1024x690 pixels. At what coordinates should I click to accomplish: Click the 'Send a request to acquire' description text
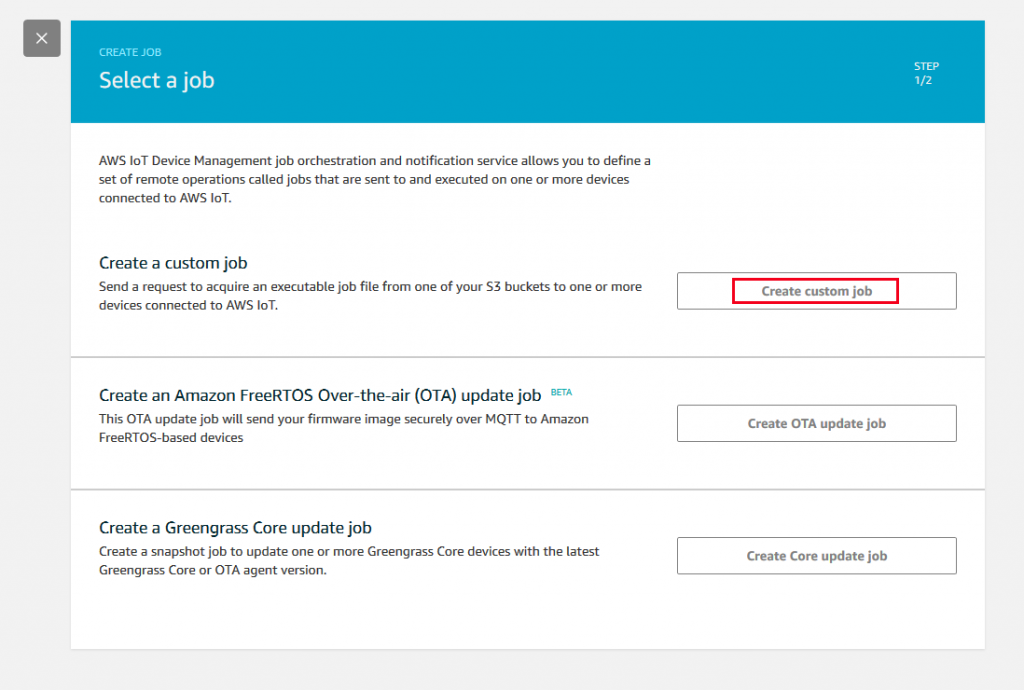[x=370, y=296]
